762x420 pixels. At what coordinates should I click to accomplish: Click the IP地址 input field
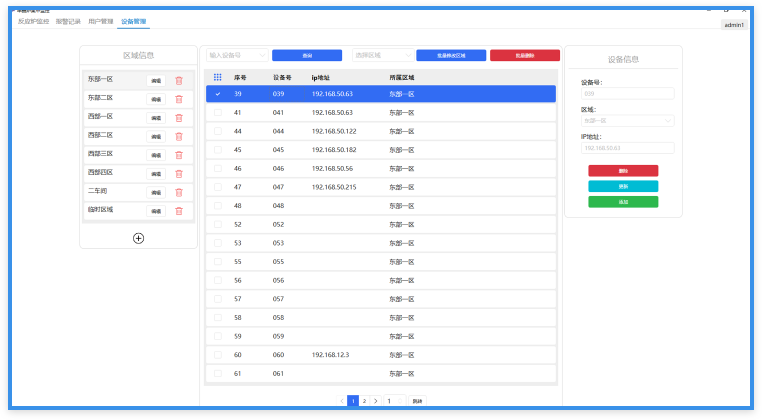pyautogui.click(x=627, y=148)
